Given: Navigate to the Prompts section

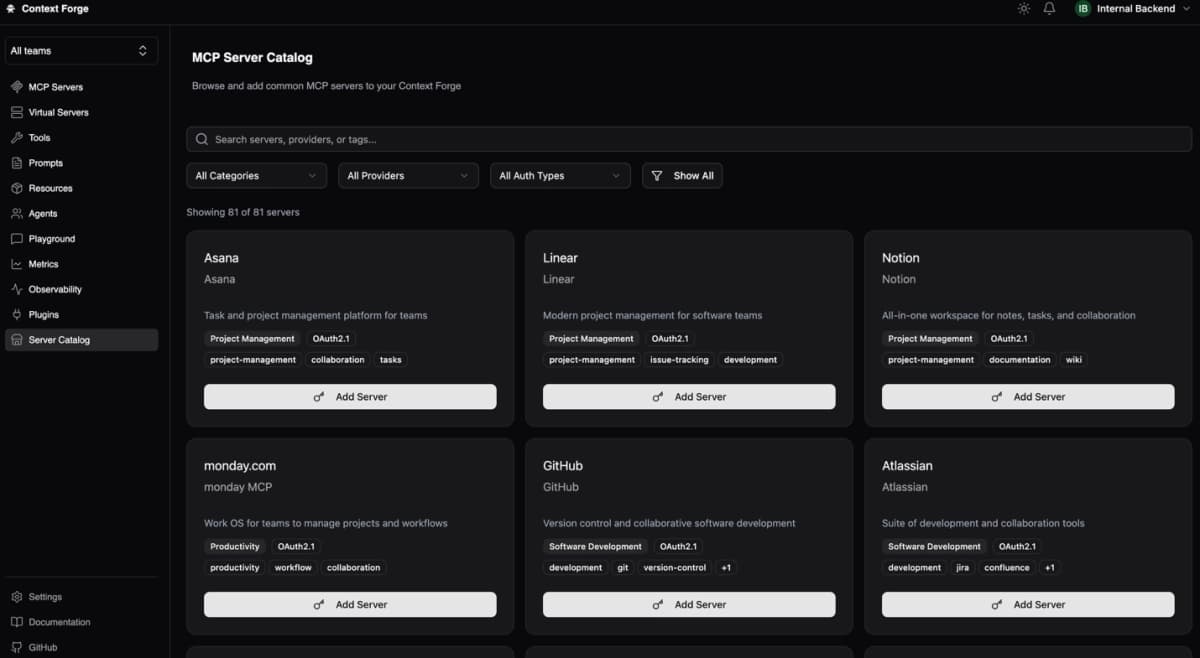Looking at the screenshot, I should [46, 162].
